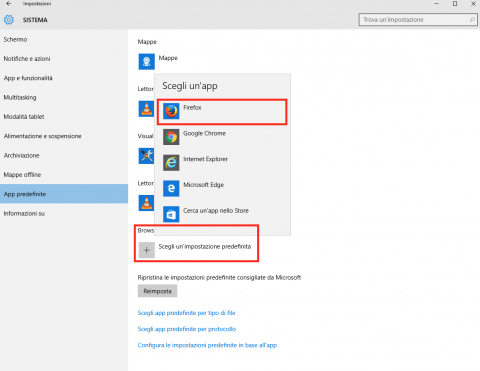Click the Reimposta button
Image resolution: width=480 pixels, height=371 pixels.
(157, 291)
